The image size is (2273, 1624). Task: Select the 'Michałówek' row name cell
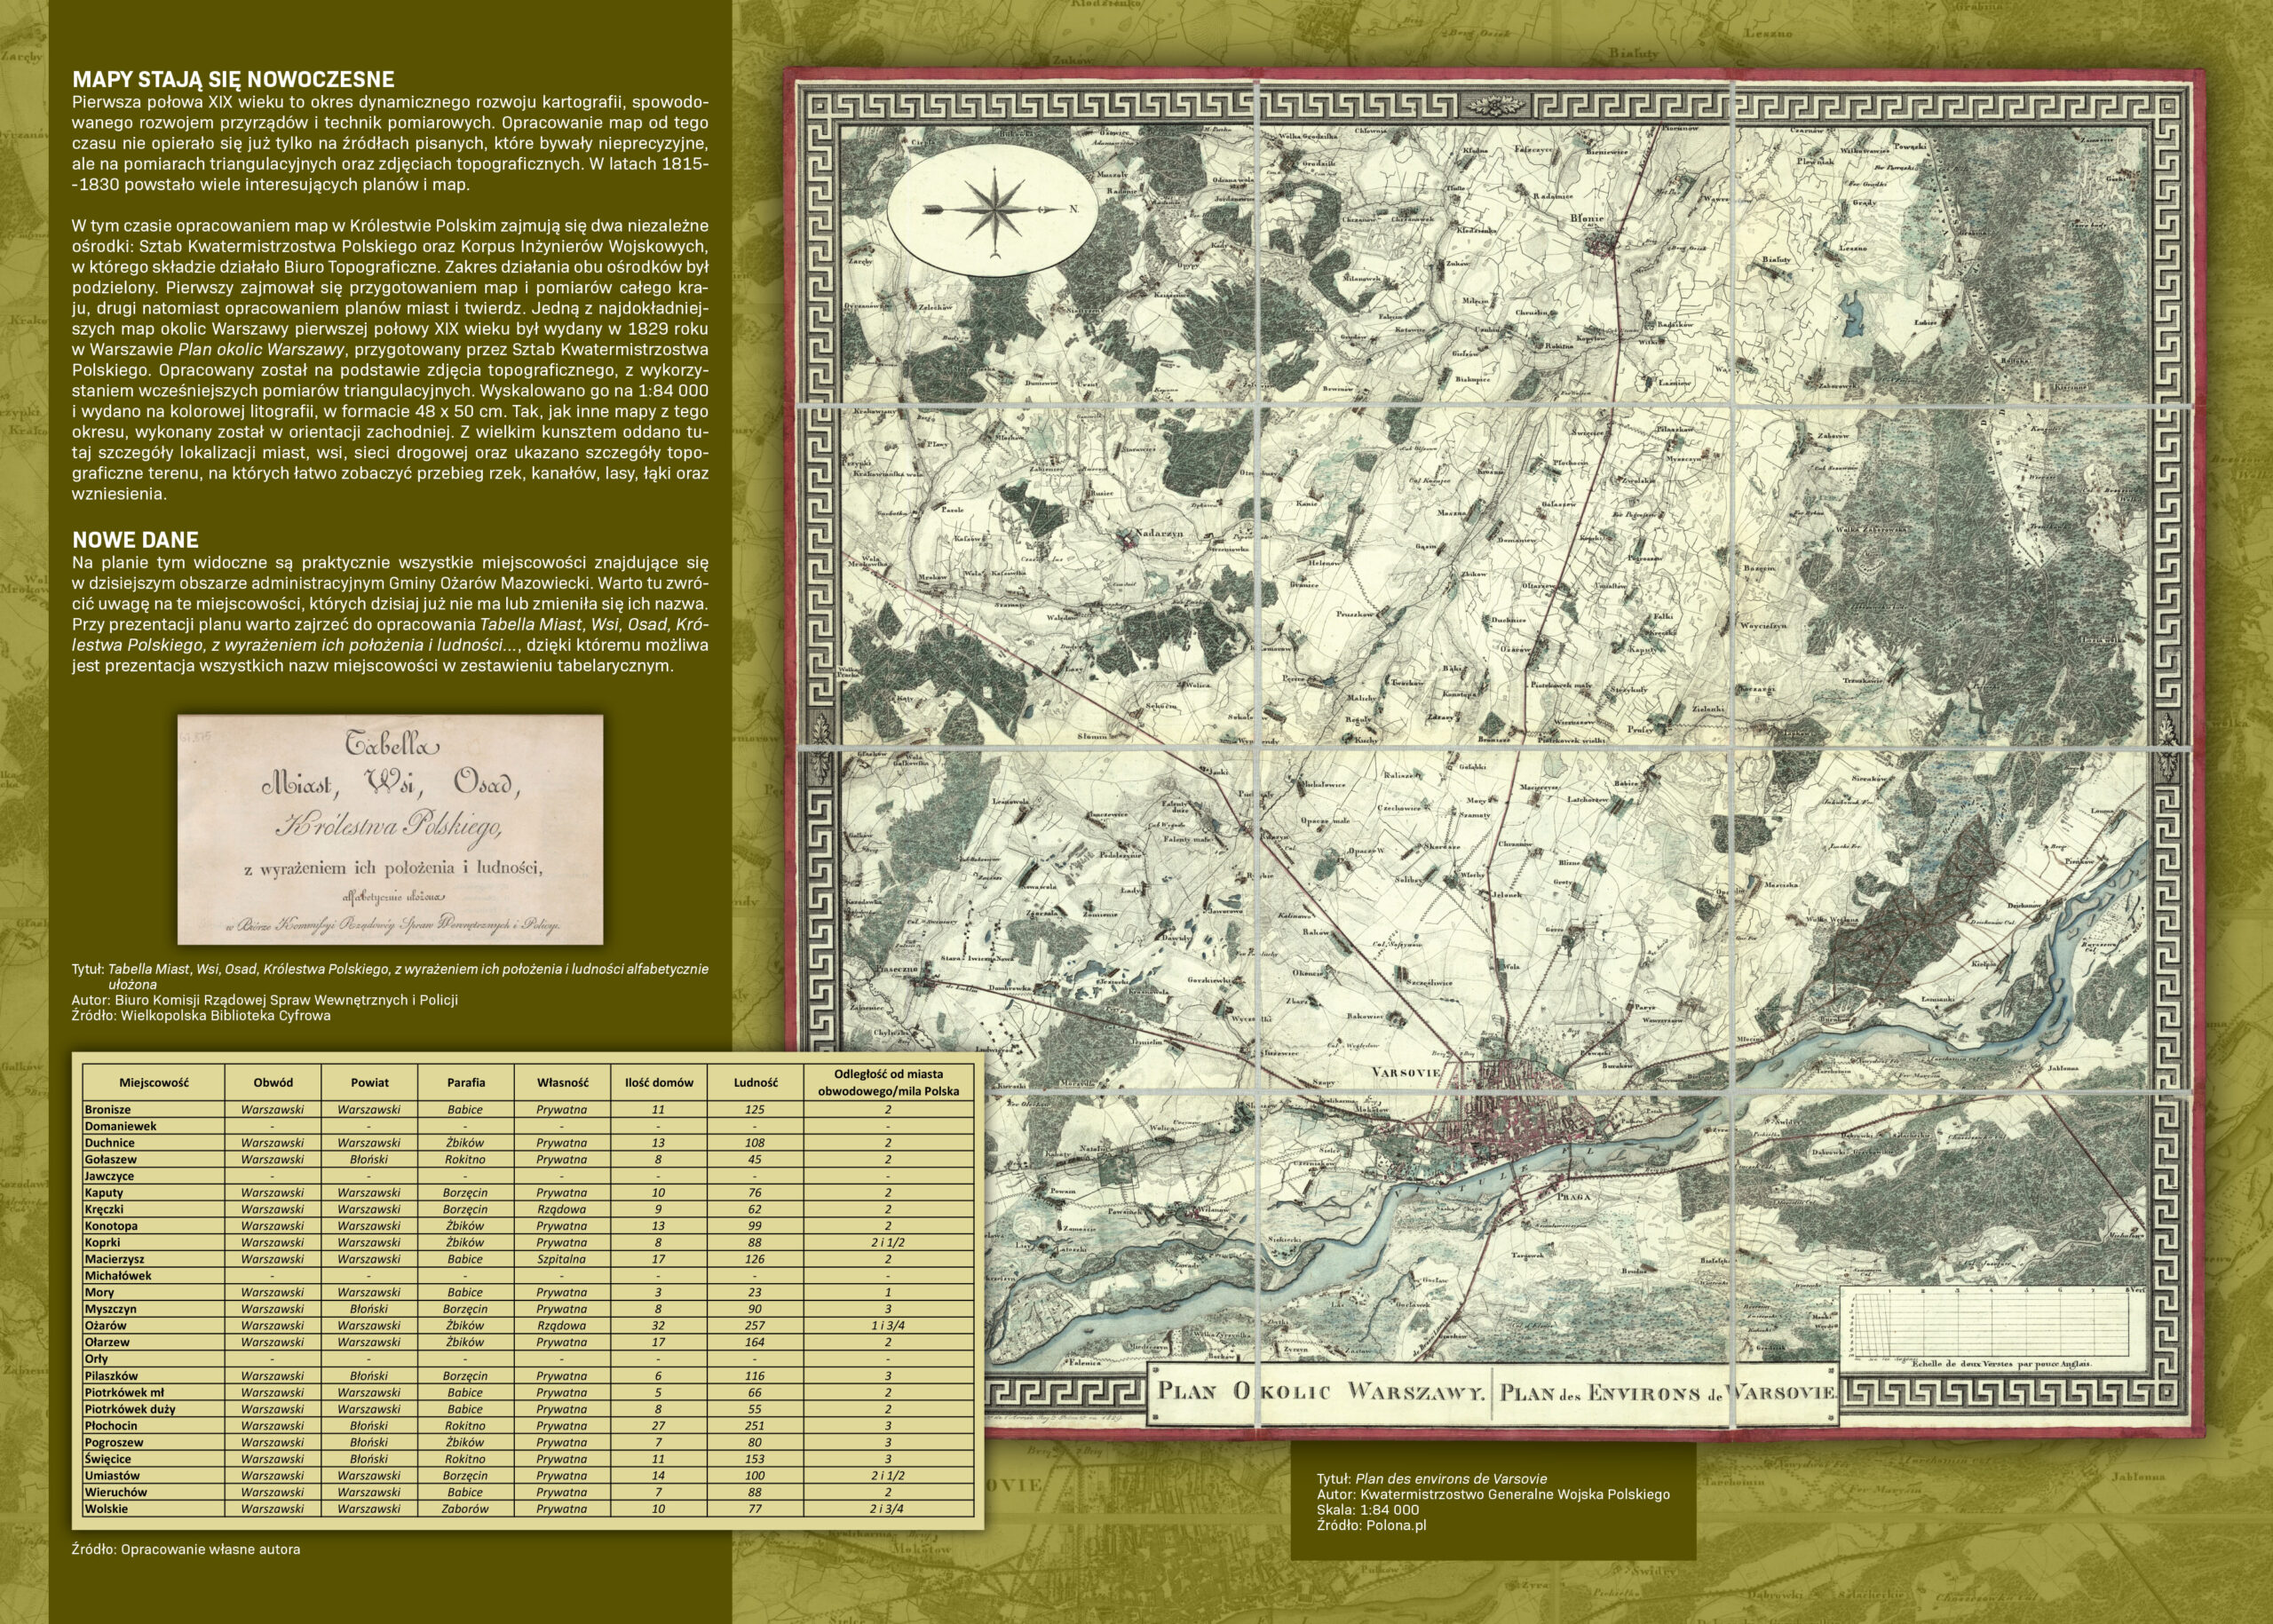[154, 1276]
